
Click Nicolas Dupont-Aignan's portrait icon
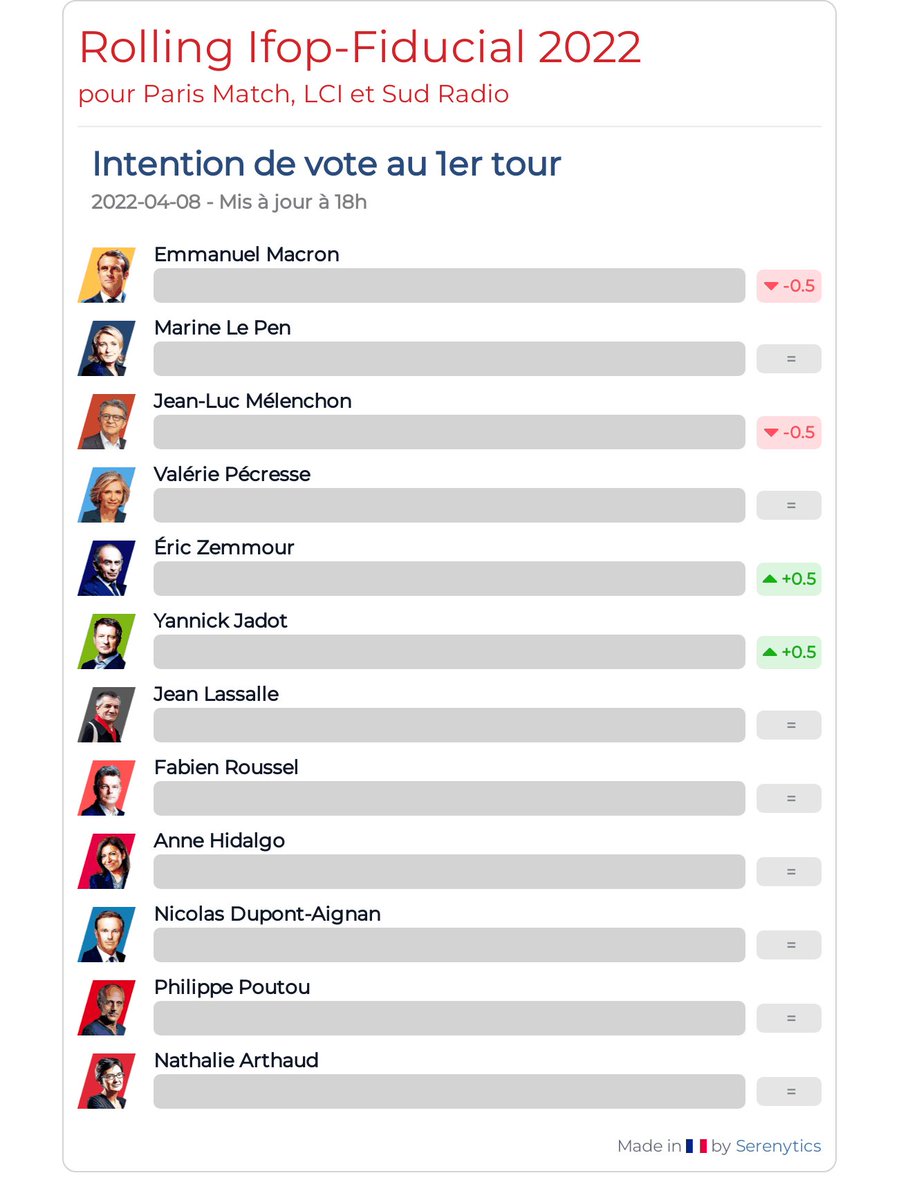point(107,934)
